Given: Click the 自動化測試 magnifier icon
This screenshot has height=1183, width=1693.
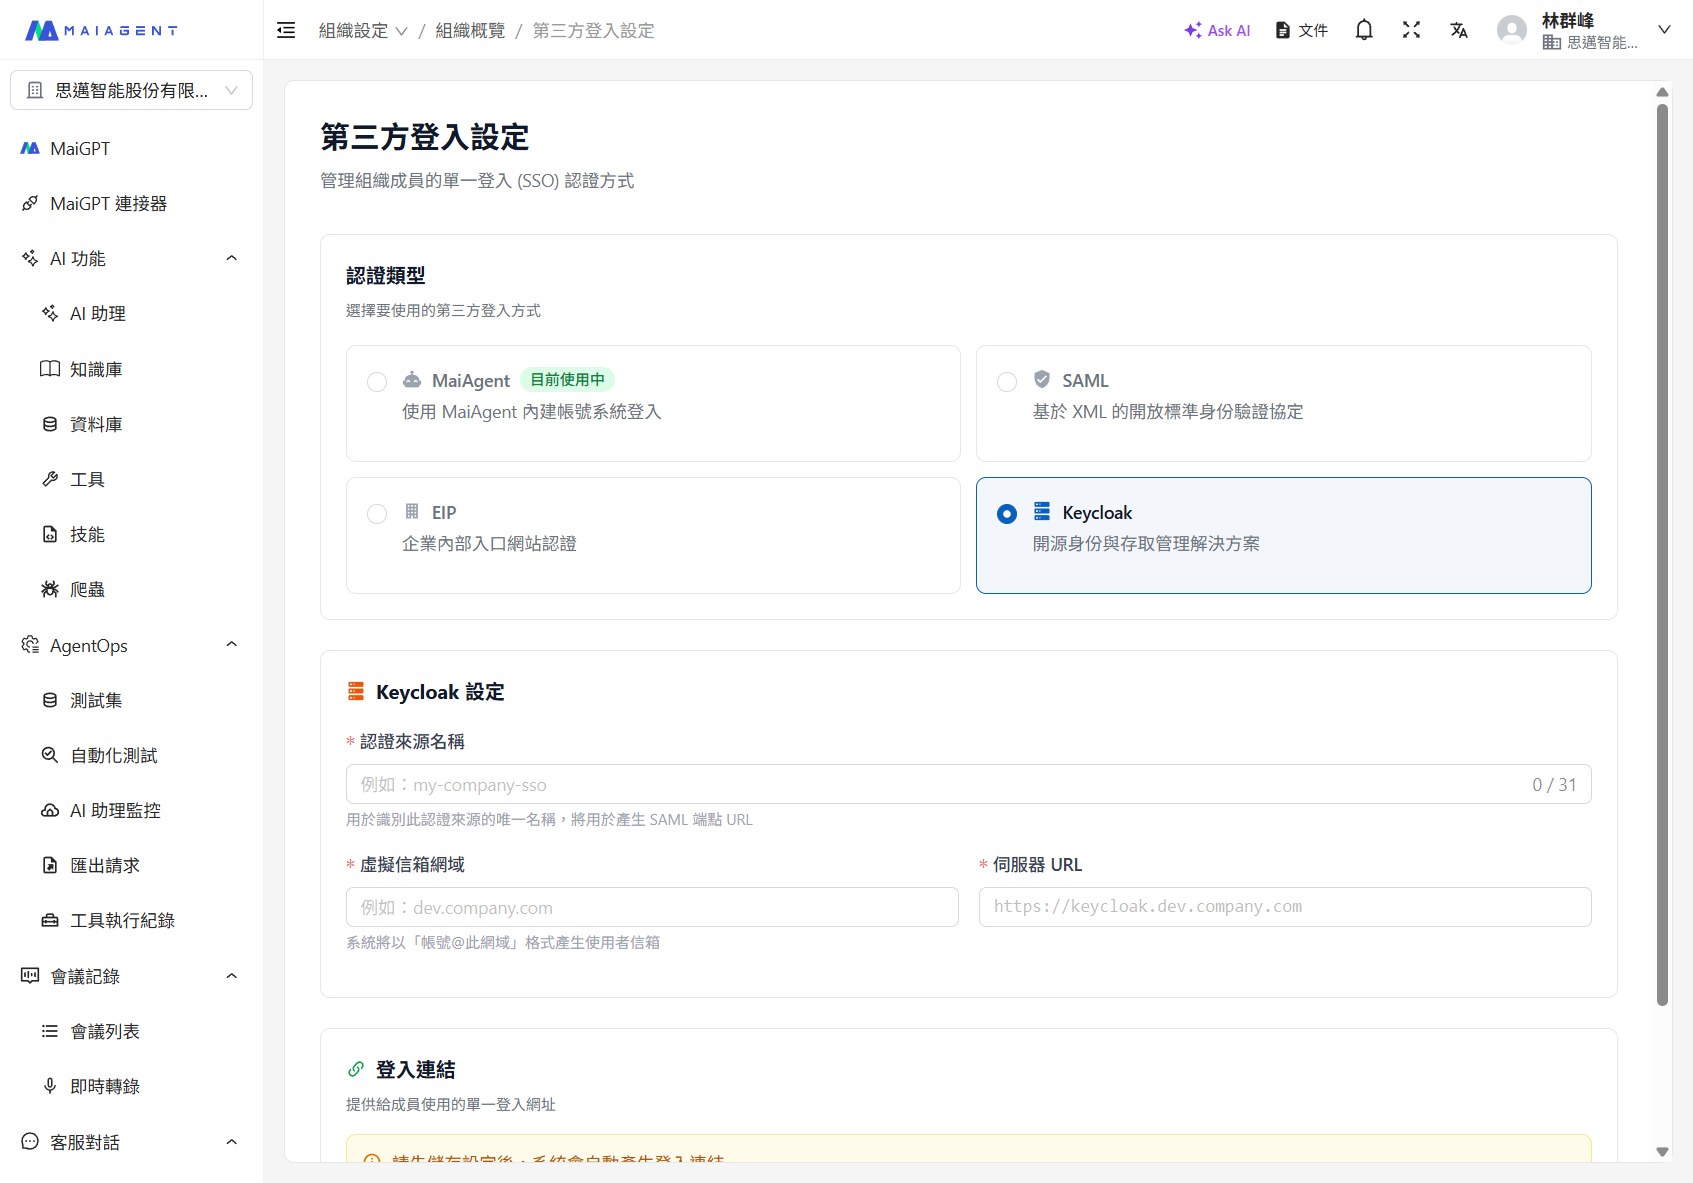Looking at the screenshot, I should tap(50, 755).
